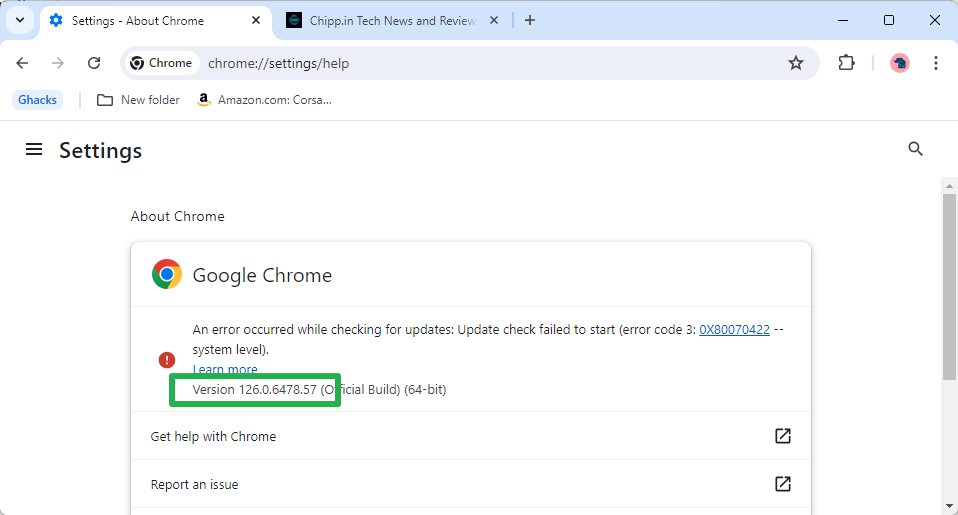958x515 pixels.
Task: Click the Chrome site info chip
Action: 161,63
